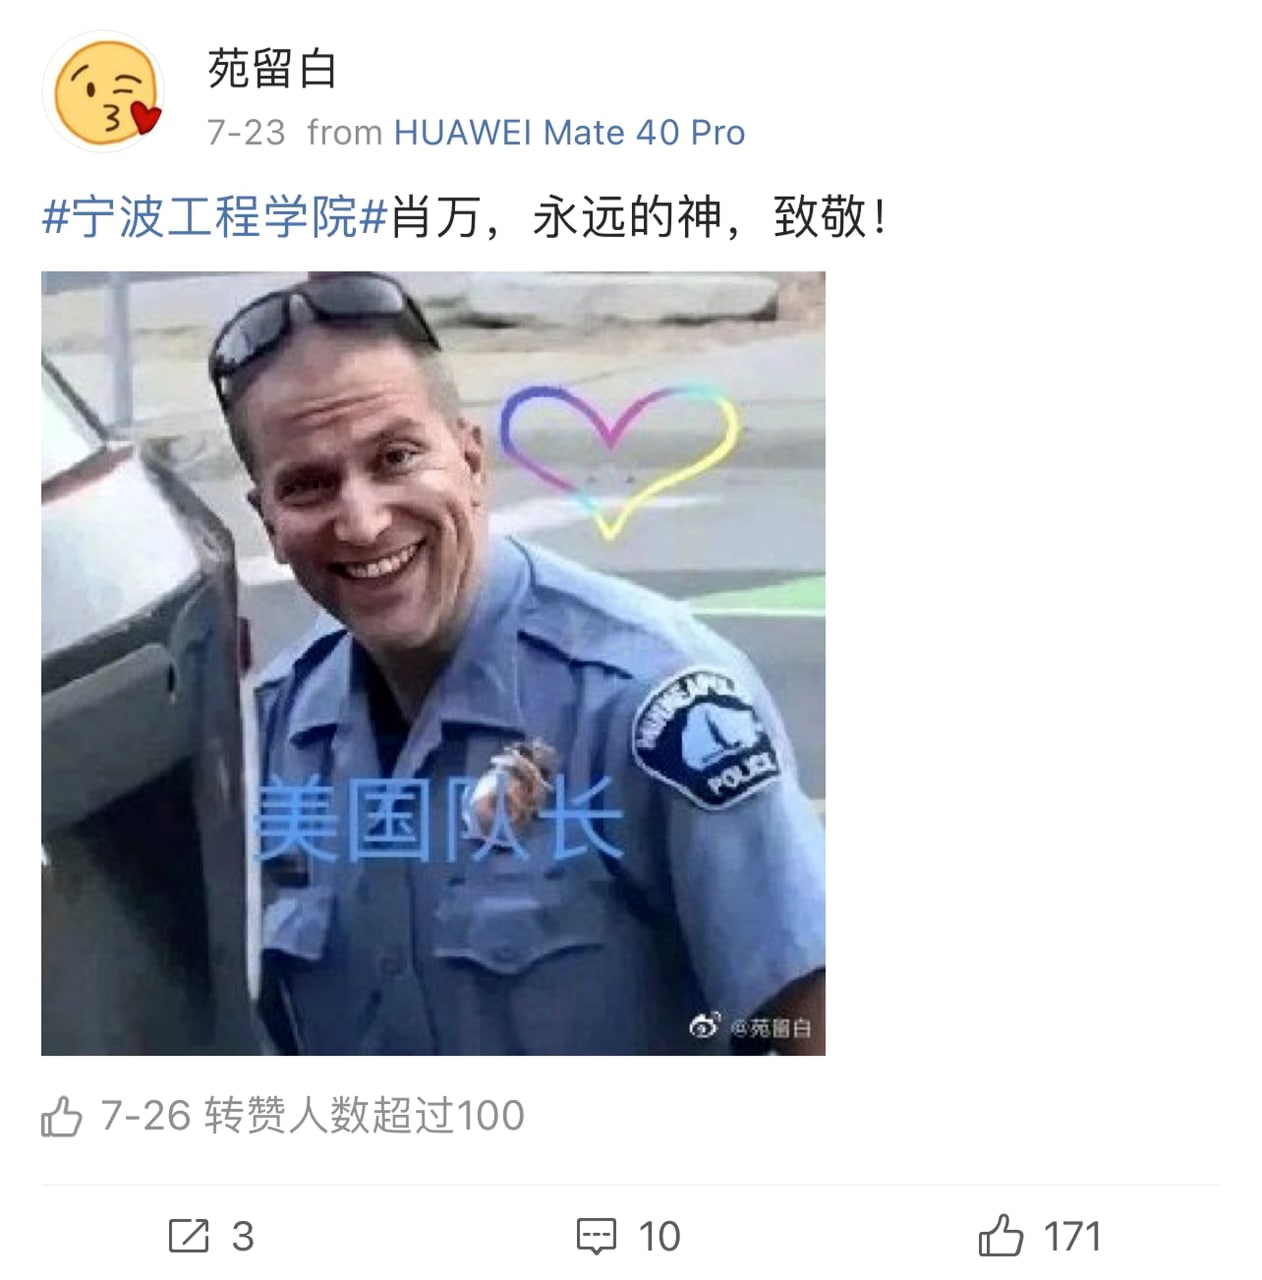Click the 转赞人数超过100 notice text
Image resolution: width=1262 pixels, height=1280 pixels.
pyautogui.click(x=364, y=1116)
